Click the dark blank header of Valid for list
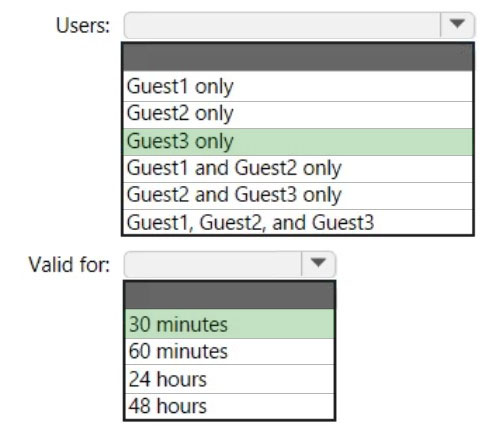This screenshot has width=485, height=429. pos(229,295)
